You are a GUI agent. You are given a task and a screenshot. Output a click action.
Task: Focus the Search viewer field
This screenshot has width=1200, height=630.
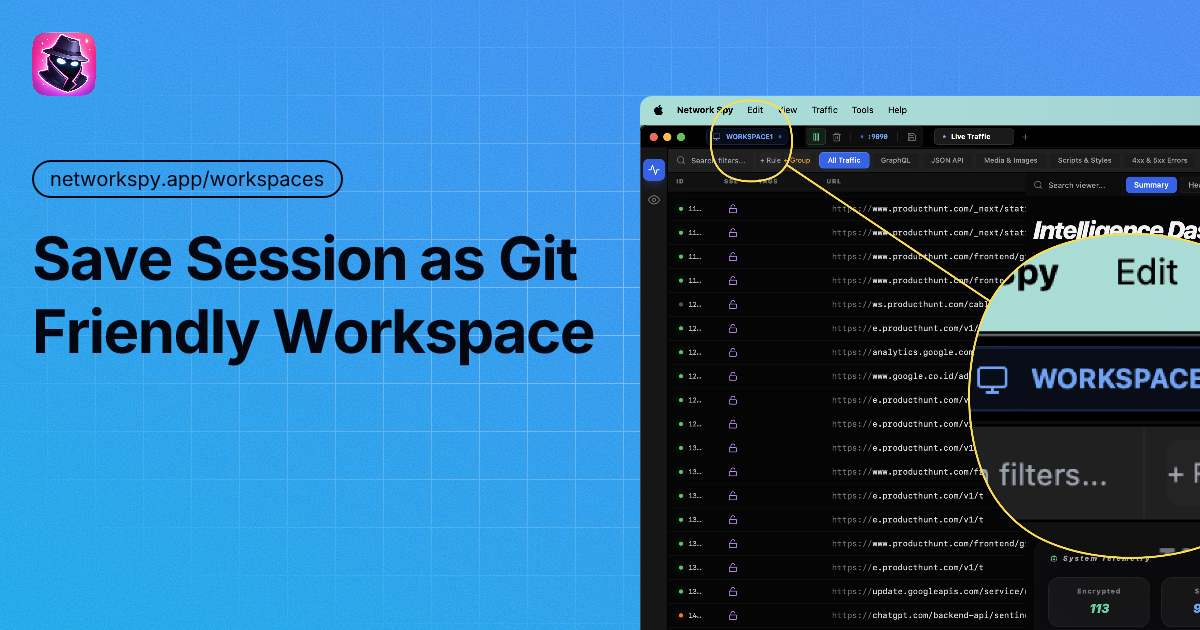click(x=1076, y=185)
